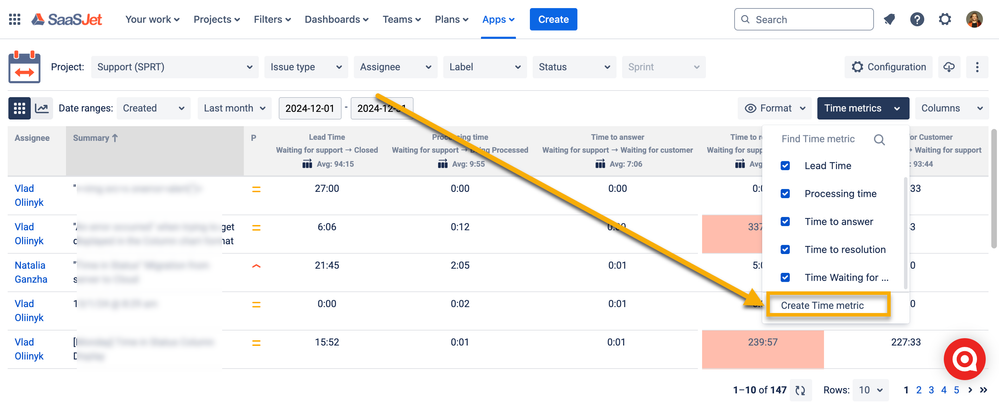
Task: Open the Dashboards menu
Action: pos(336,20)
